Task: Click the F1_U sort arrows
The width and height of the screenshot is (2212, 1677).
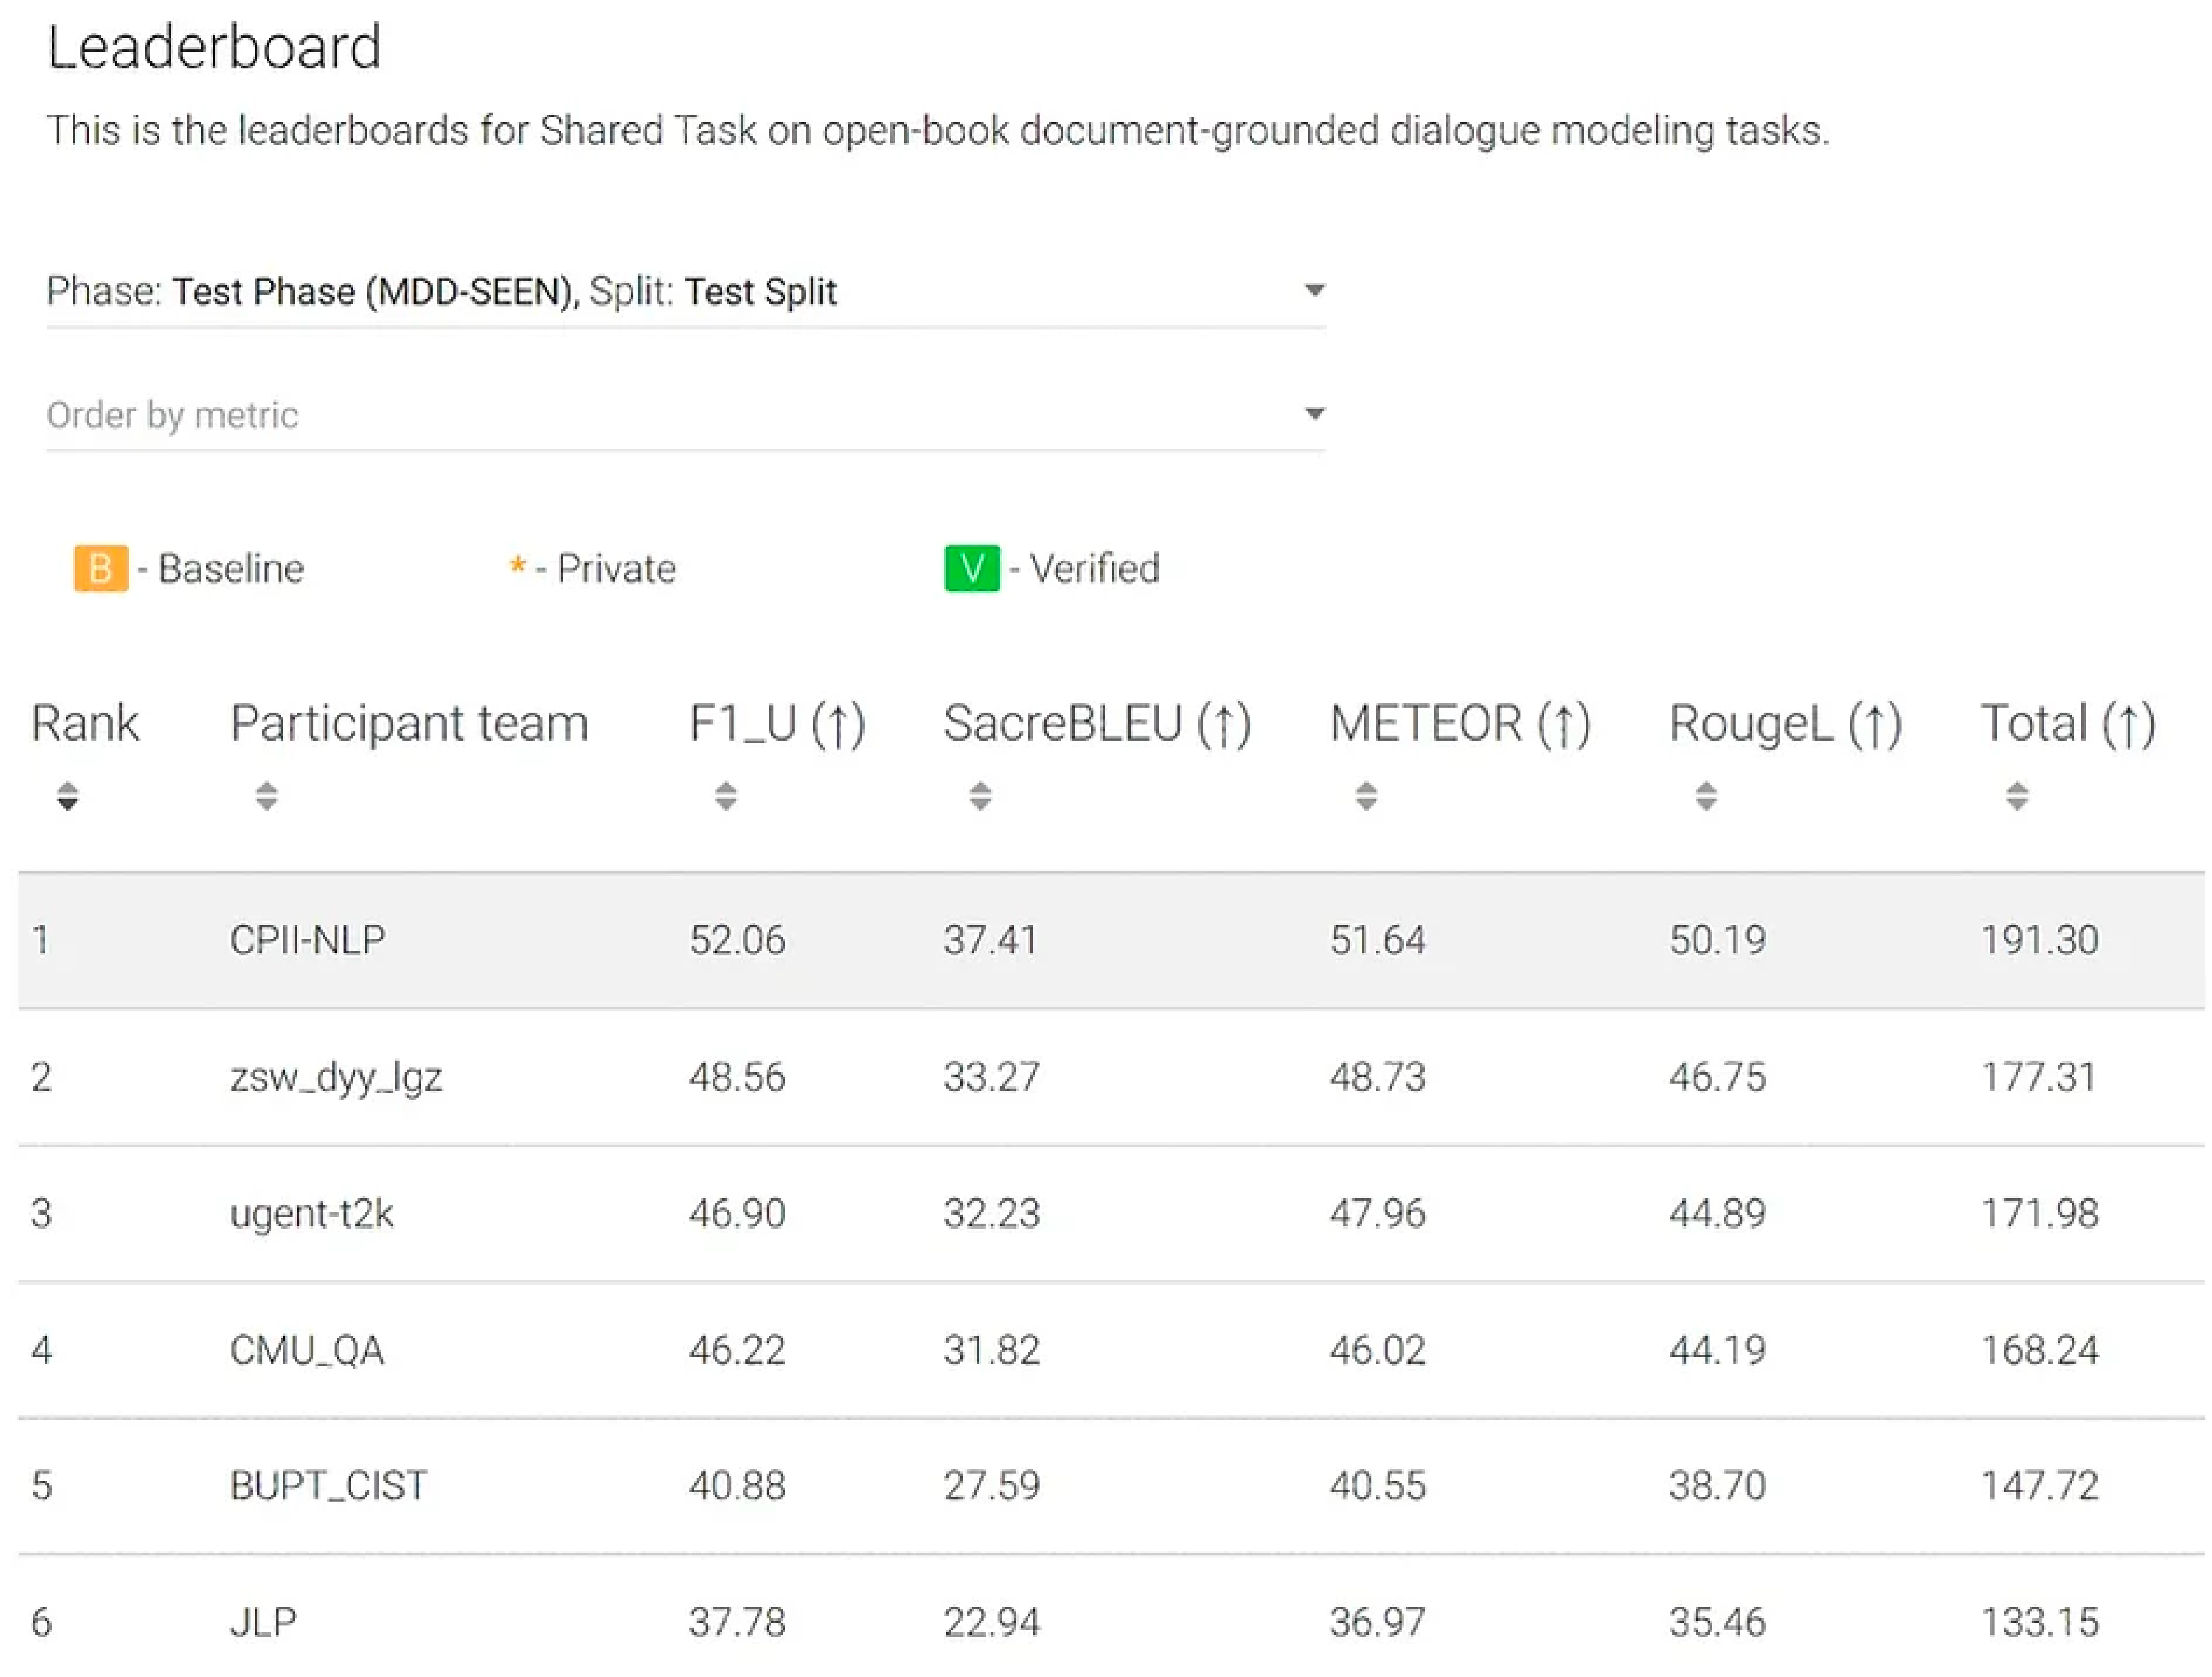Action: click(x=726, y=796)
